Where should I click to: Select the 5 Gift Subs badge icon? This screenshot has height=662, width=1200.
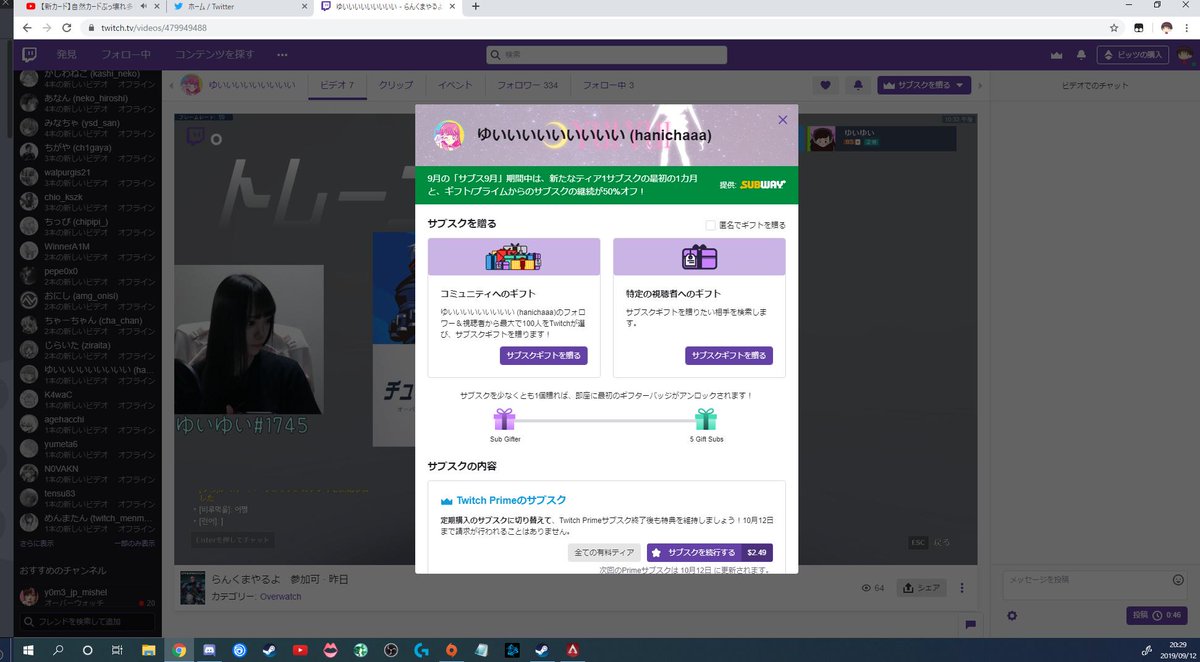point(706,419)
